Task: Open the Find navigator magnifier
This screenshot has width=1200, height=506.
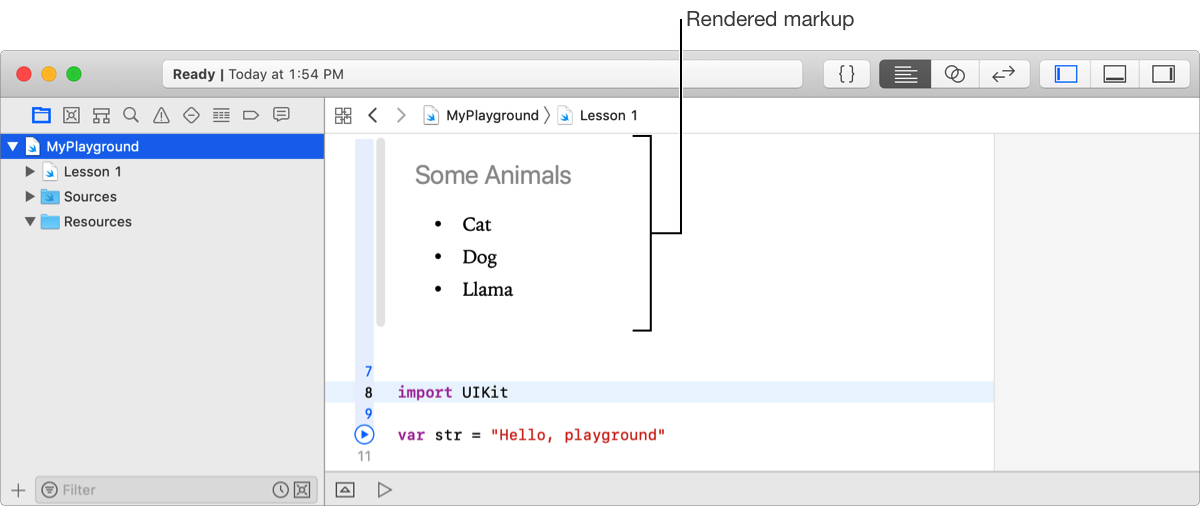Action: tap(131, 115)
